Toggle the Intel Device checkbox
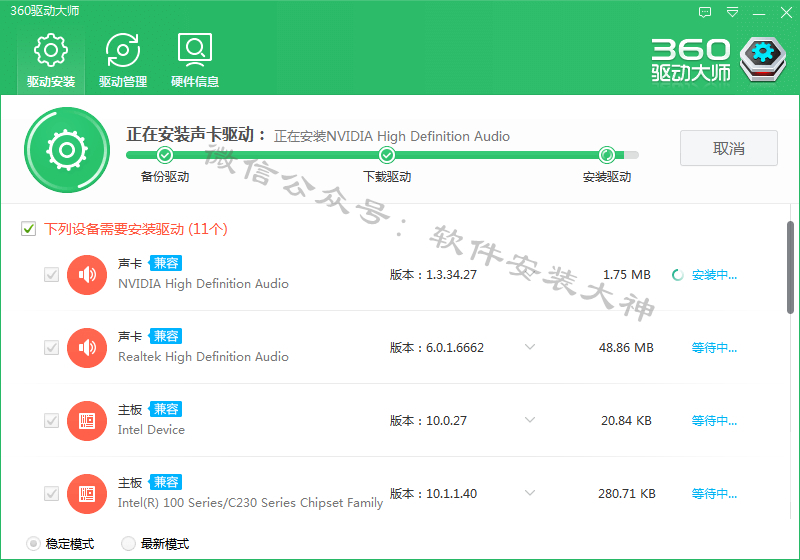 point(52,421)
